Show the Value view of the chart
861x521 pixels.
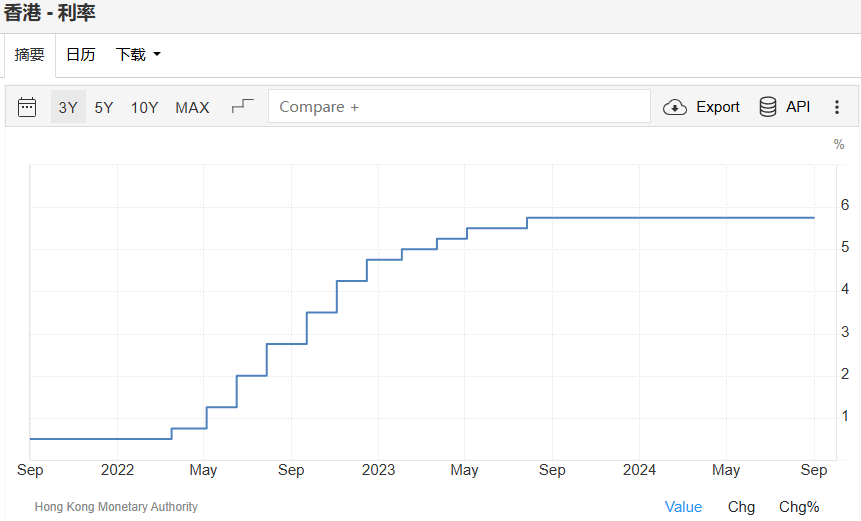(683, 507)
